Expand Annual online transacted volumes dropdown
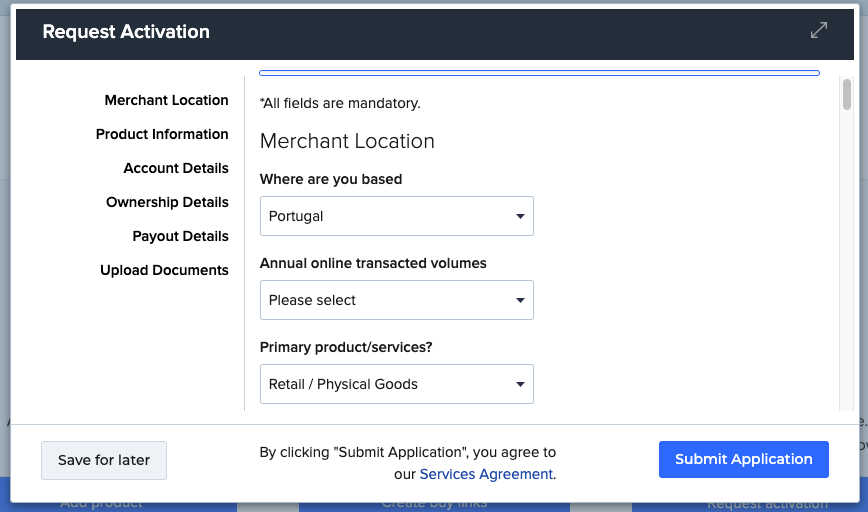868x512 pixels. click(396, 300)
